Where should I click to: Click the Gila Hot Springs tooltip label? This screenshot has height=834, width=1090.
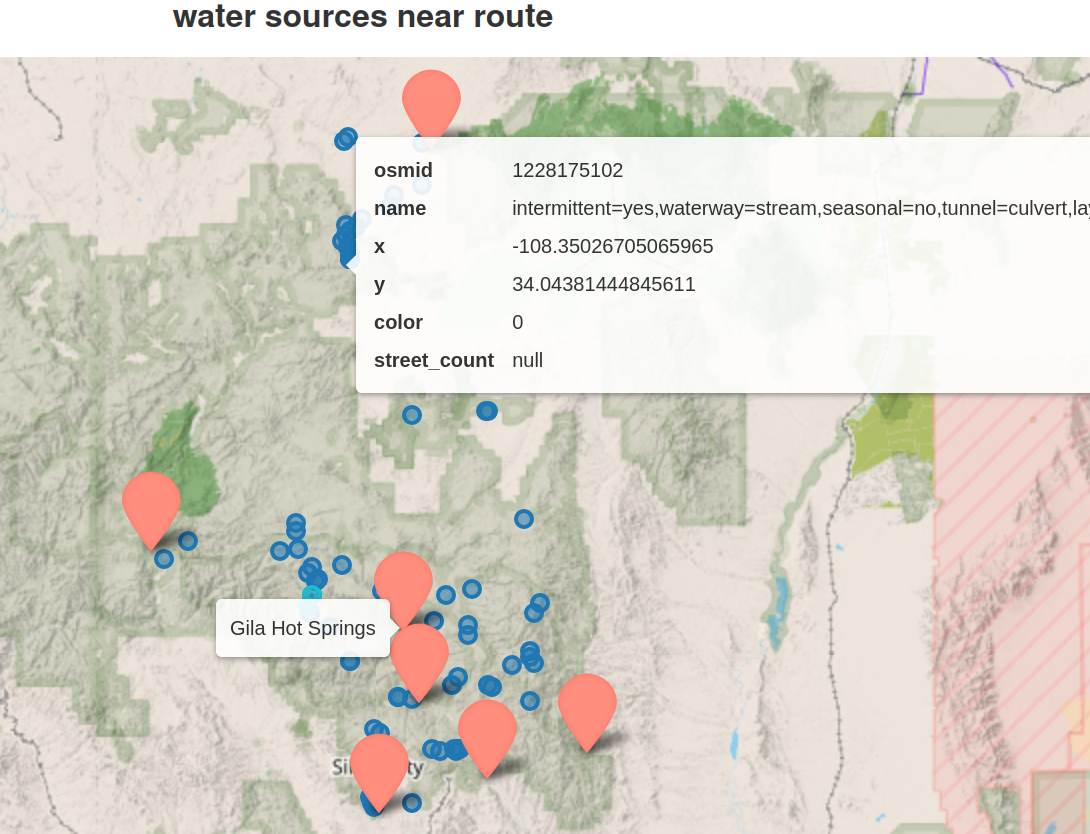point(303,627)
